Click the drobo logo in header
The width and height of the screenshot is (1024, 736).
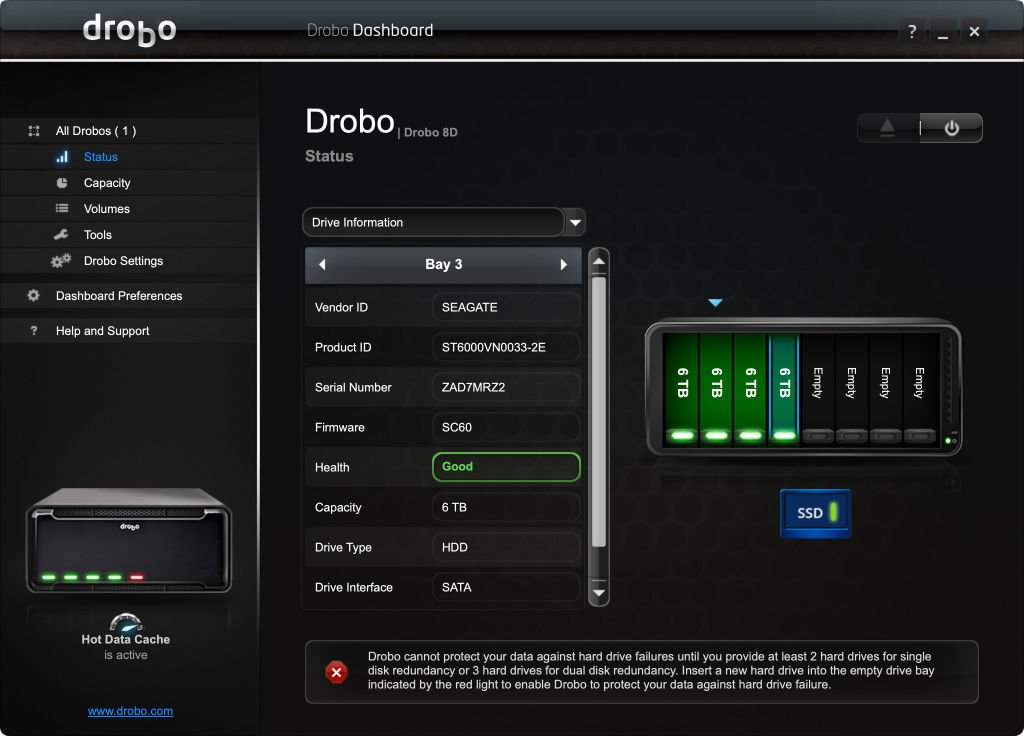(x=129, y=30)
